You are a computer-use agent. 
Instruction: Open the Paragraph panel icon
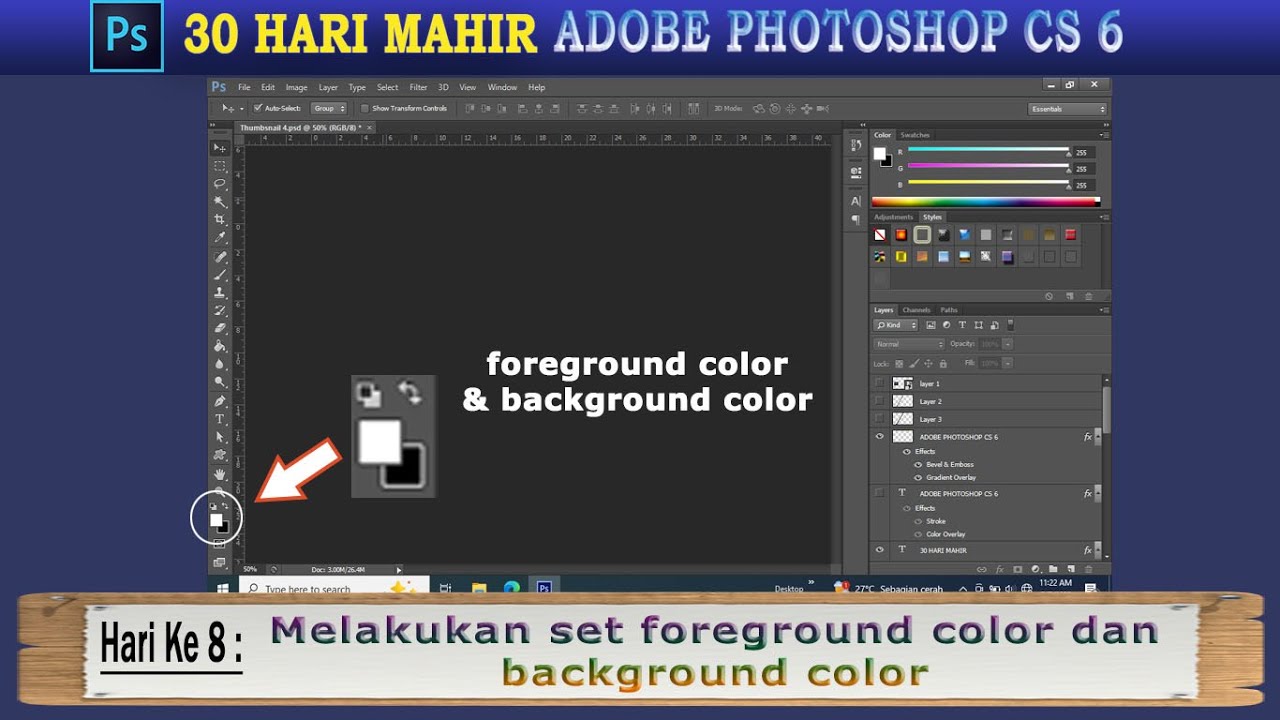pyautogui.click(x=856, y=219)
